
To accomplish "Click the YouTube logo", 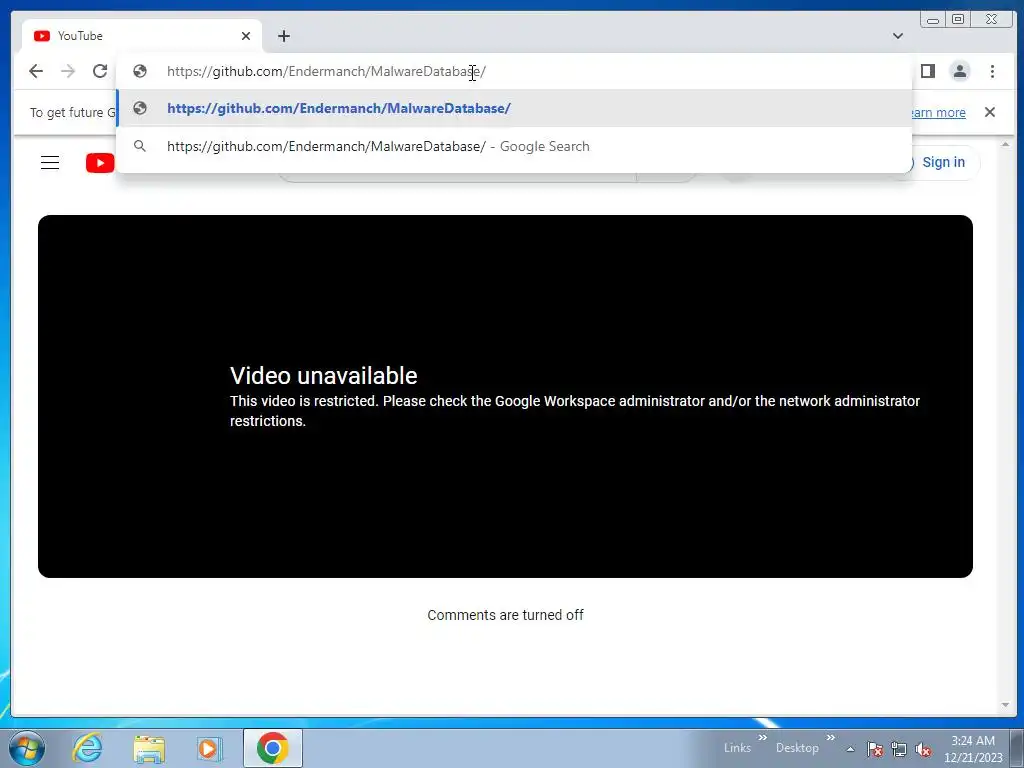I will 100,163.
